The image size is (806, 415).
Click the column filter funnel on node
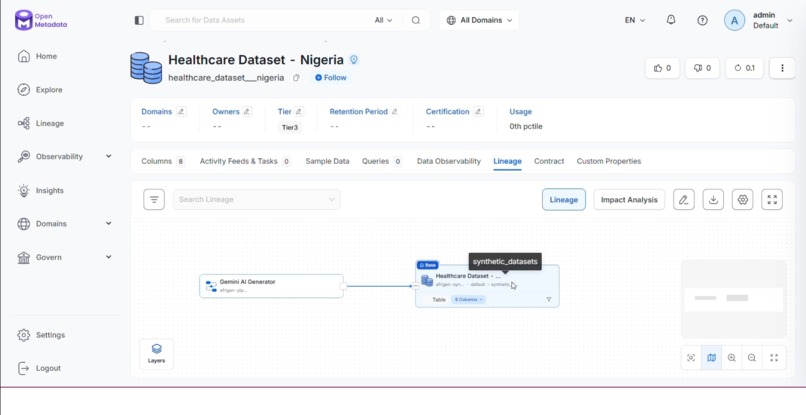548,299
